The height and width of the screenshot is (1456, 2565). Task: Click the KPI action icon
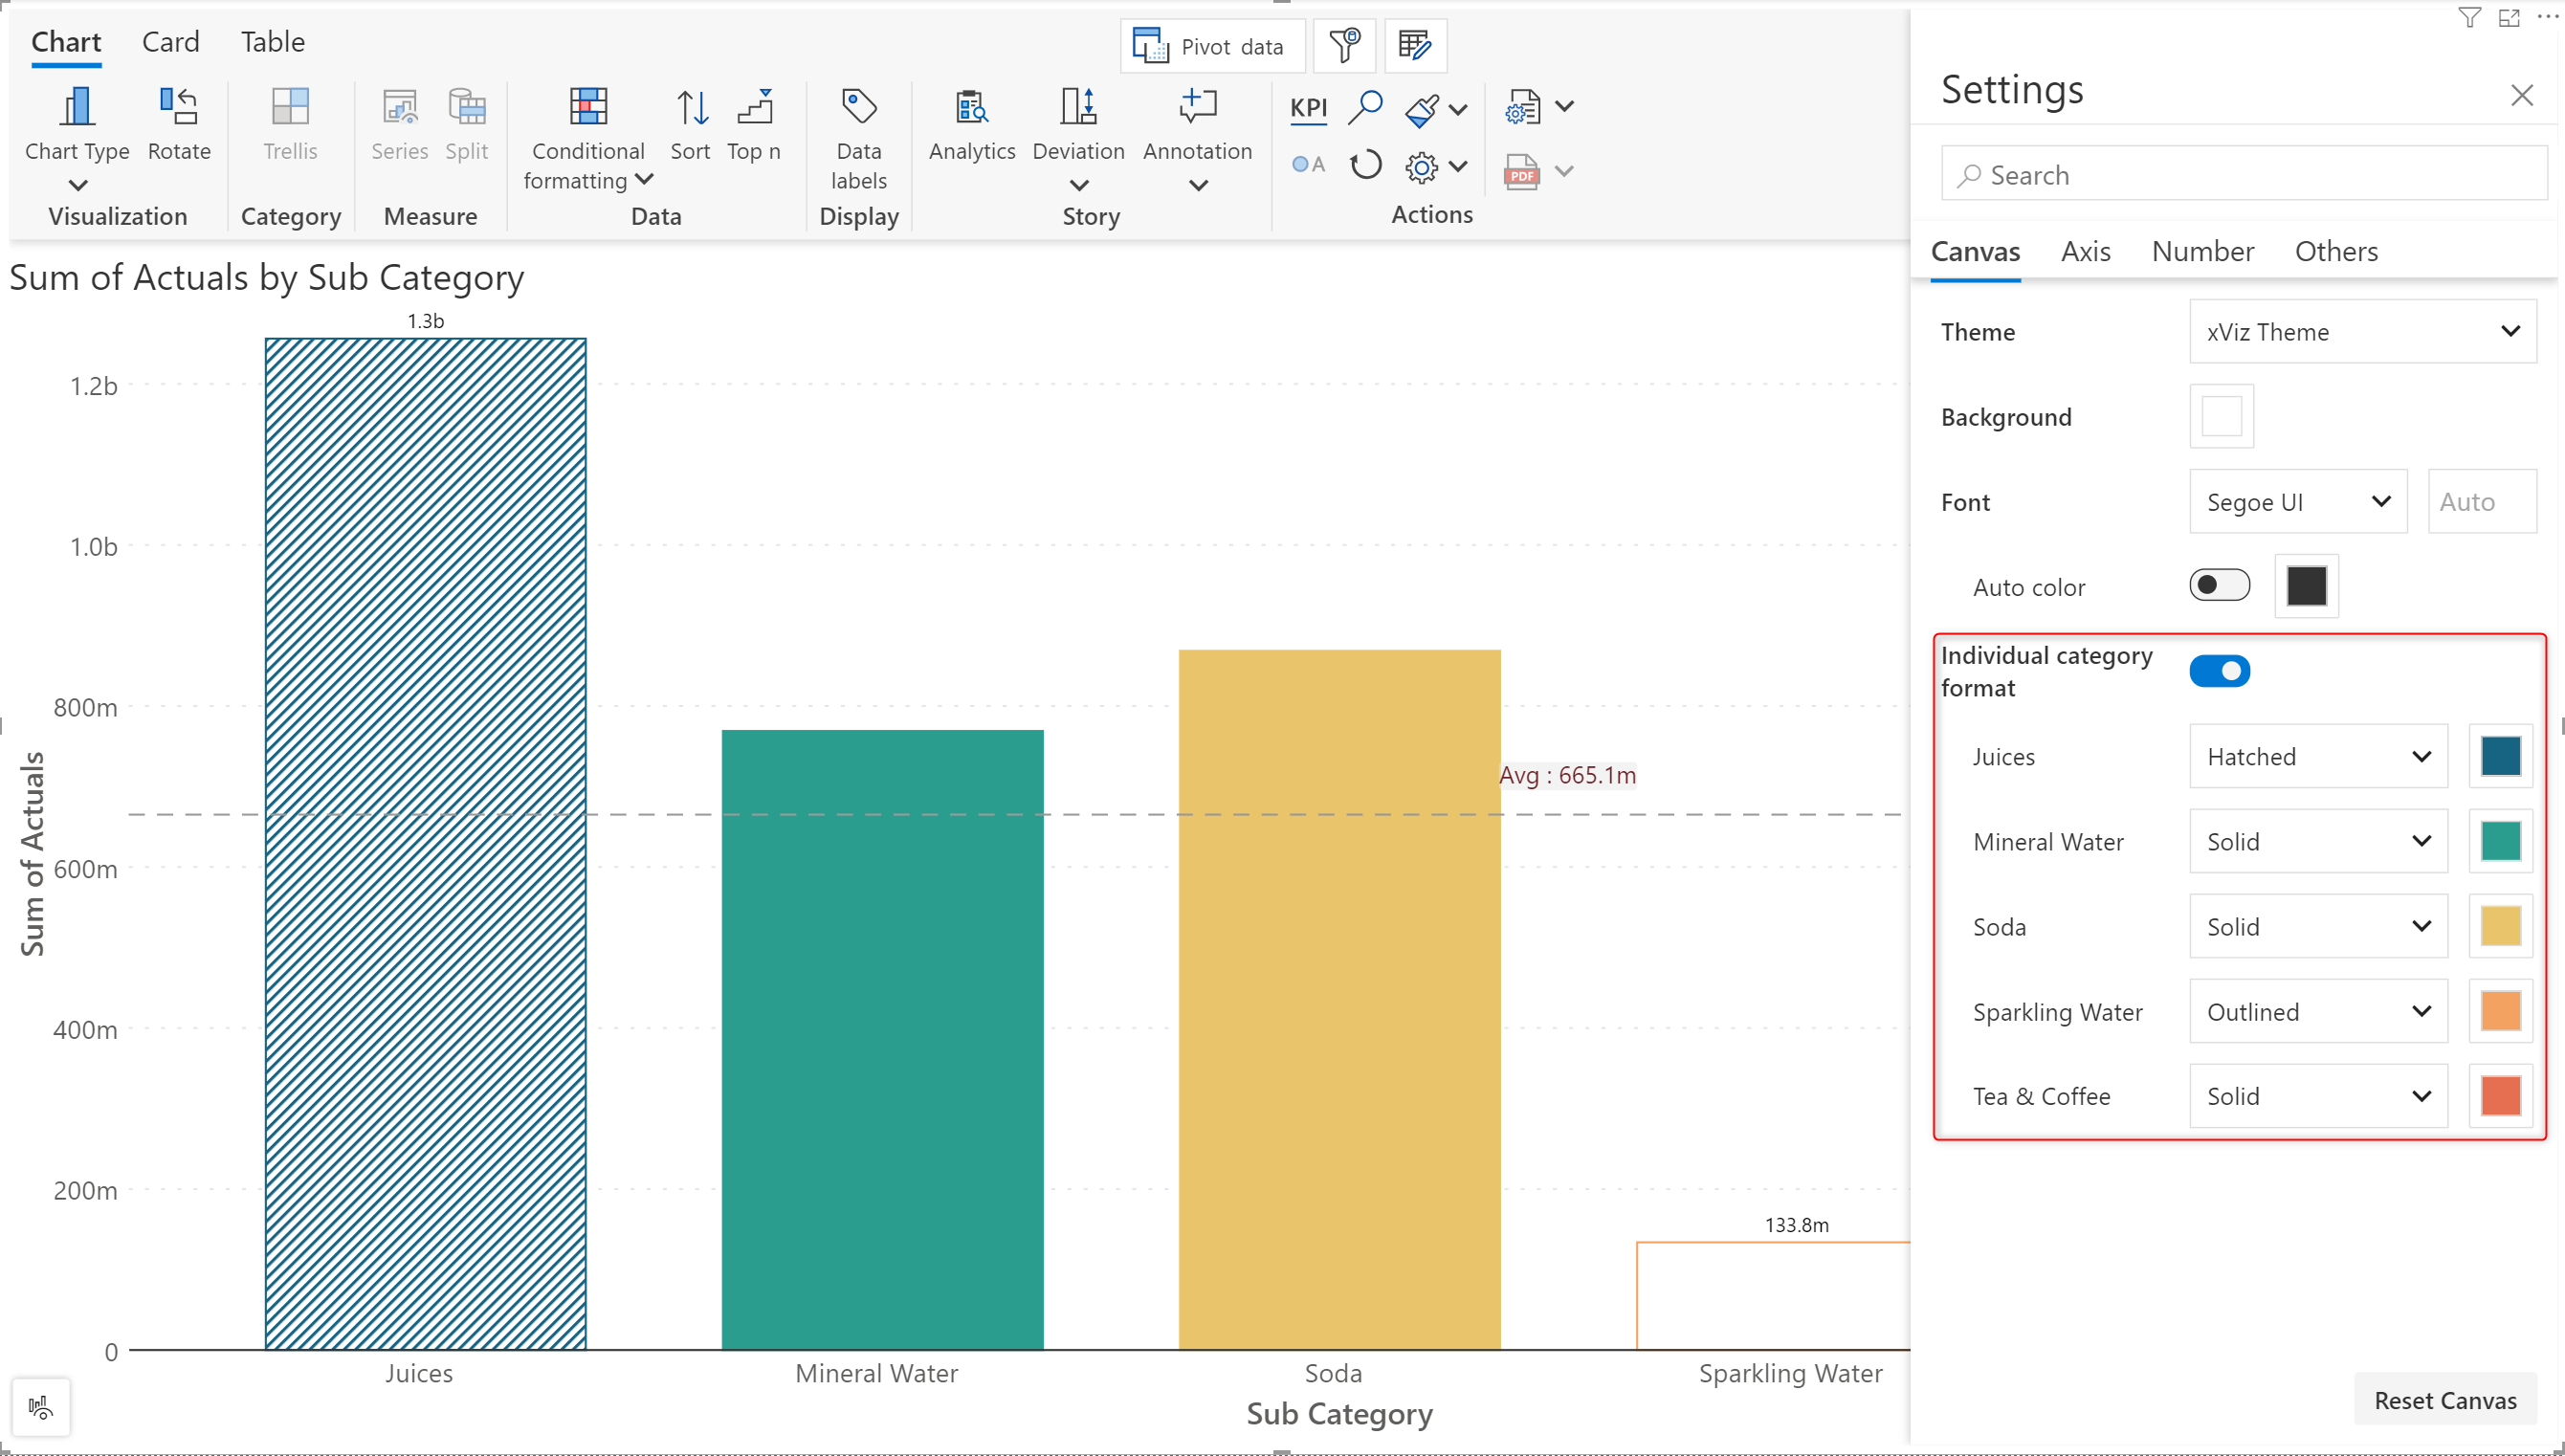coord(1309,108)
